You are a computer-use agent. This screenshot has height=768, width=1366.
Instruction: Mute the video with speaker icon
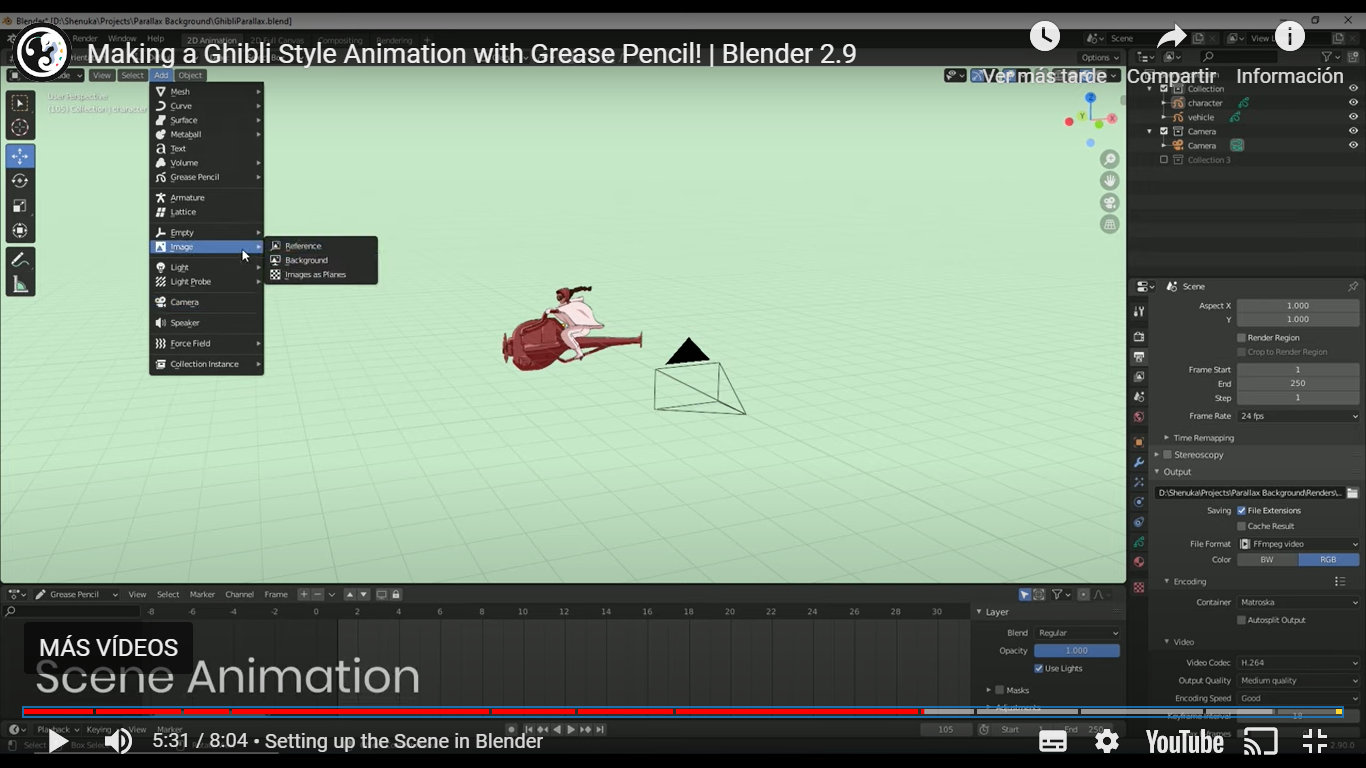point(118,741)
